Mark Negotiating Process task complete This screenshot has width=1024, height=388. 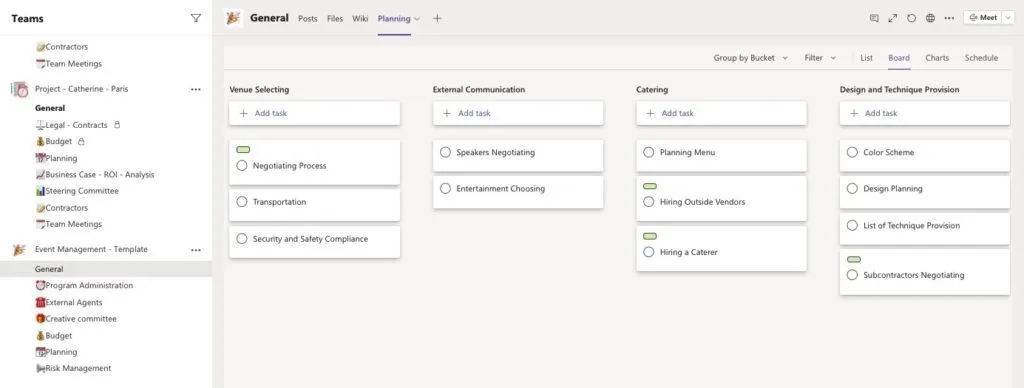(x=242, y=166)
